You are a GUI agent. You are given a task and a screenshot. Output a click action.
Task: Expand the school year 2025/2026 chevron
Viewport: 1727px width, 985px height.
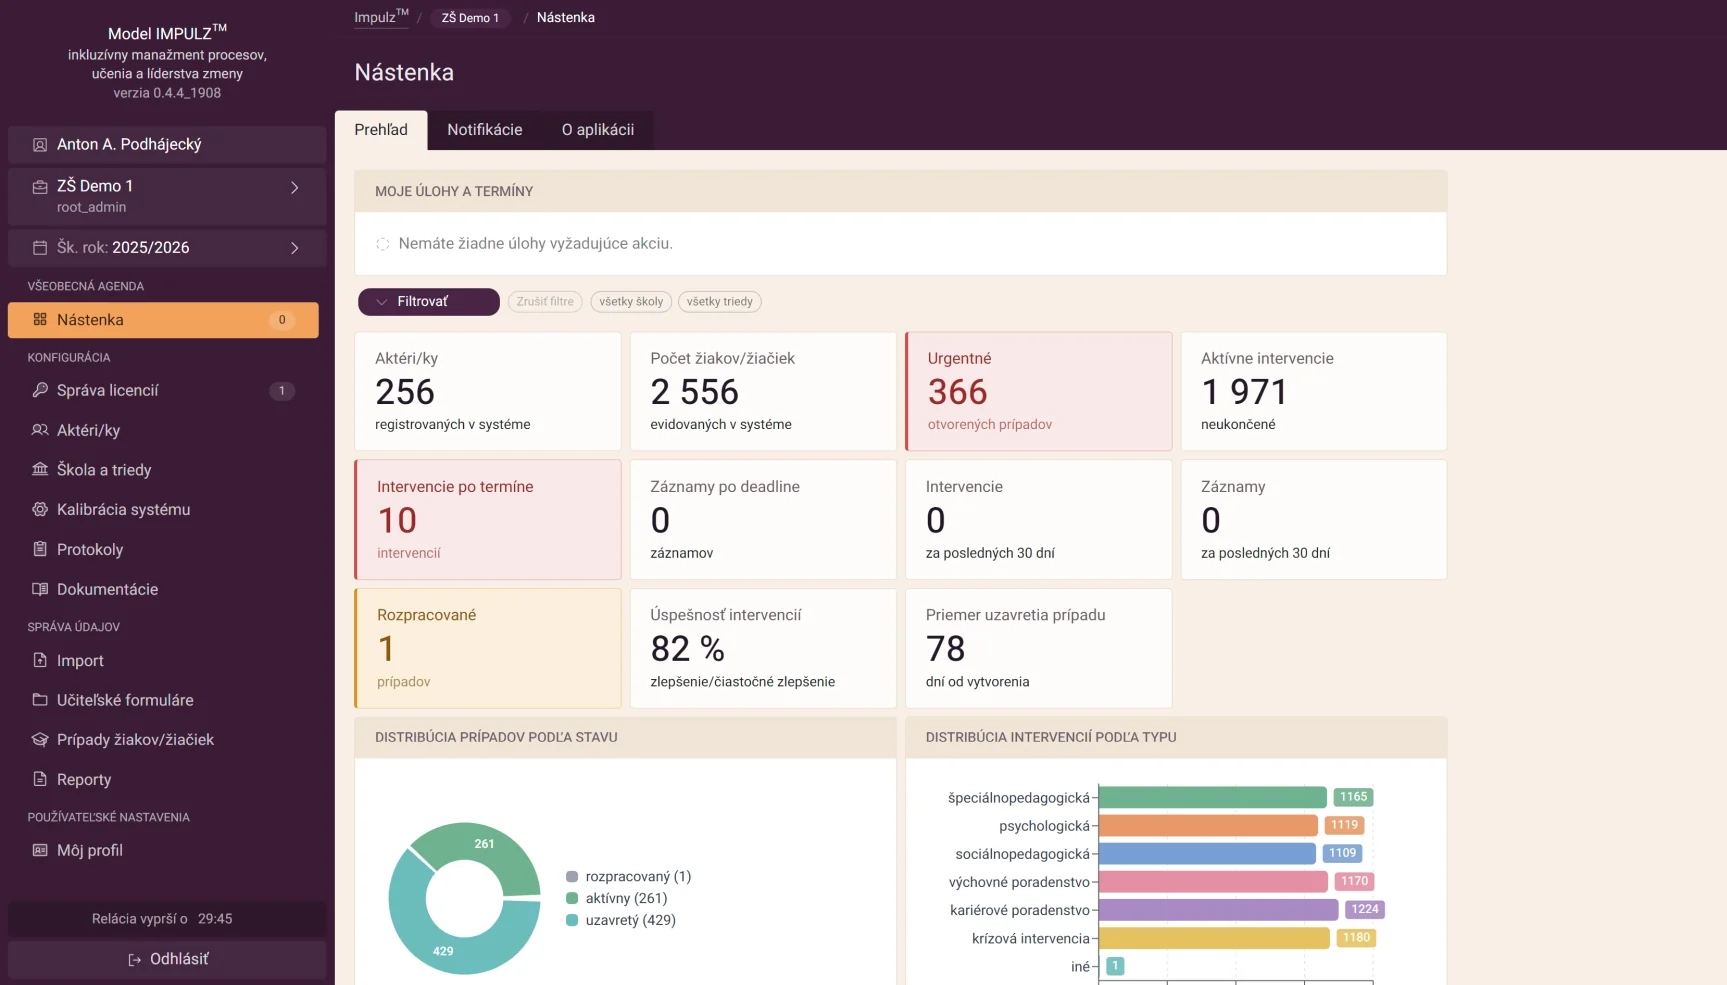point(294,248)
